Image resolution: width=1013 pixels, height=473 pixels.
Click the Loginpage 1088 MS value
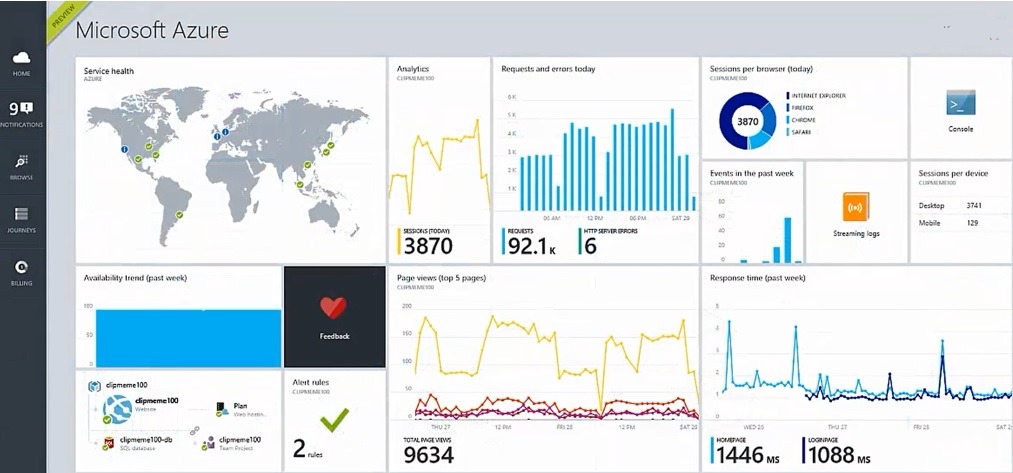pos(839,455)
